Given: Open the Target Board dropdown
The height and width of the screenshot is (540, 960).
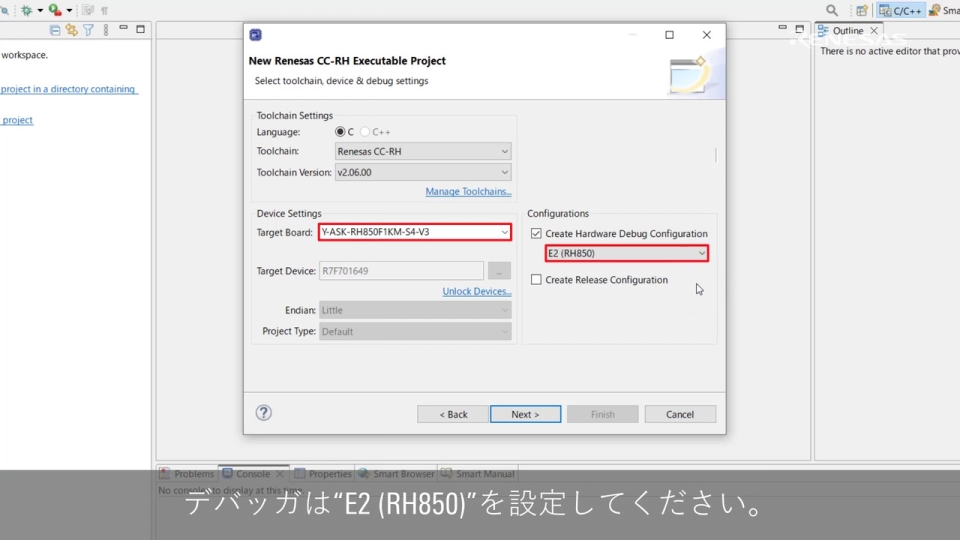Looking at the screenshot, I should click(x=415, y=232).
